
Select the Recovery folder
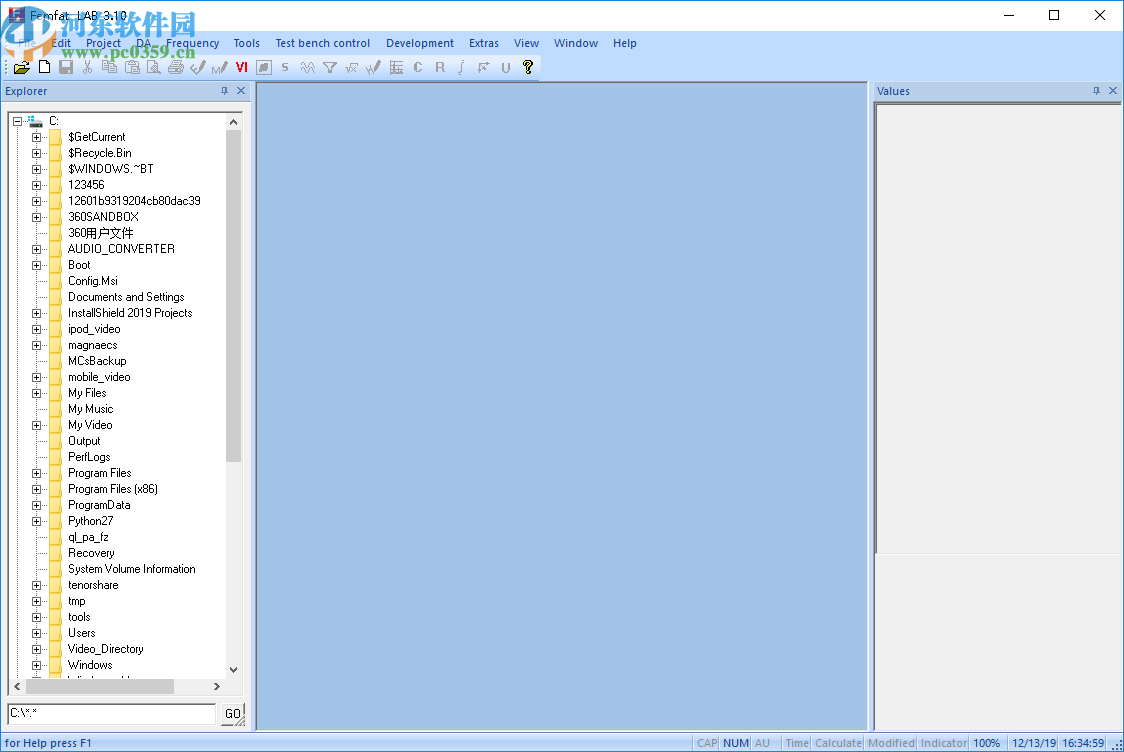[x=91, y=553]
